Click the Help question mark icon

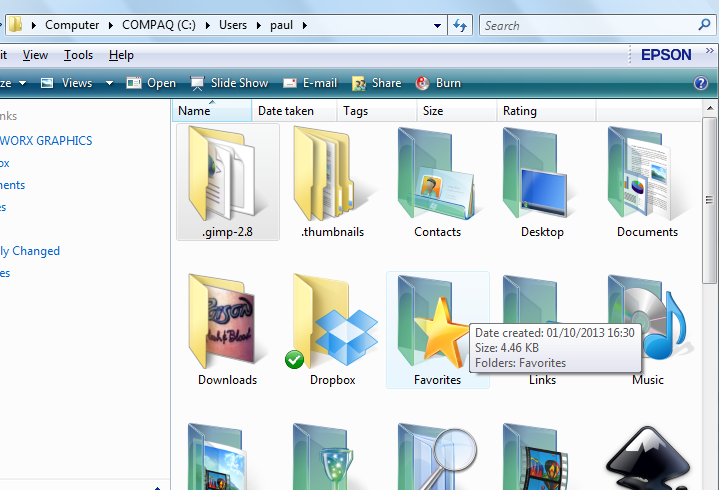tap(701, 83)
